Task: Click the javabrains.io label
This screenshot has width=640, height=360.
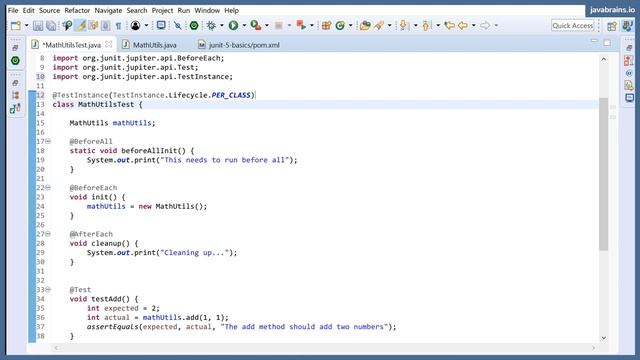Action: coord(612,10)
